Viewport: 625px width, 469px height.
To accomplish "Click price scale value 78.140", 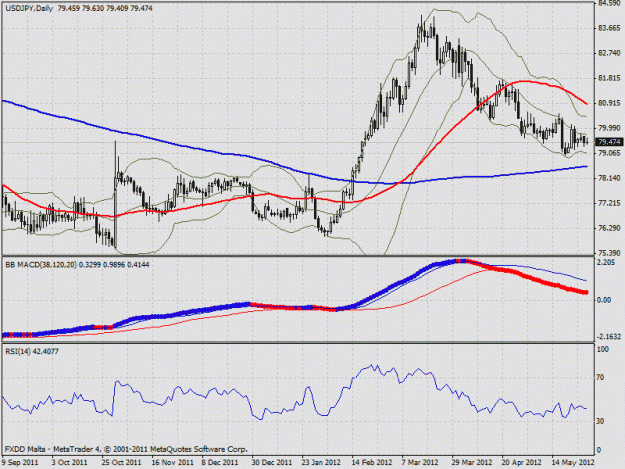I will click(609, 178).
